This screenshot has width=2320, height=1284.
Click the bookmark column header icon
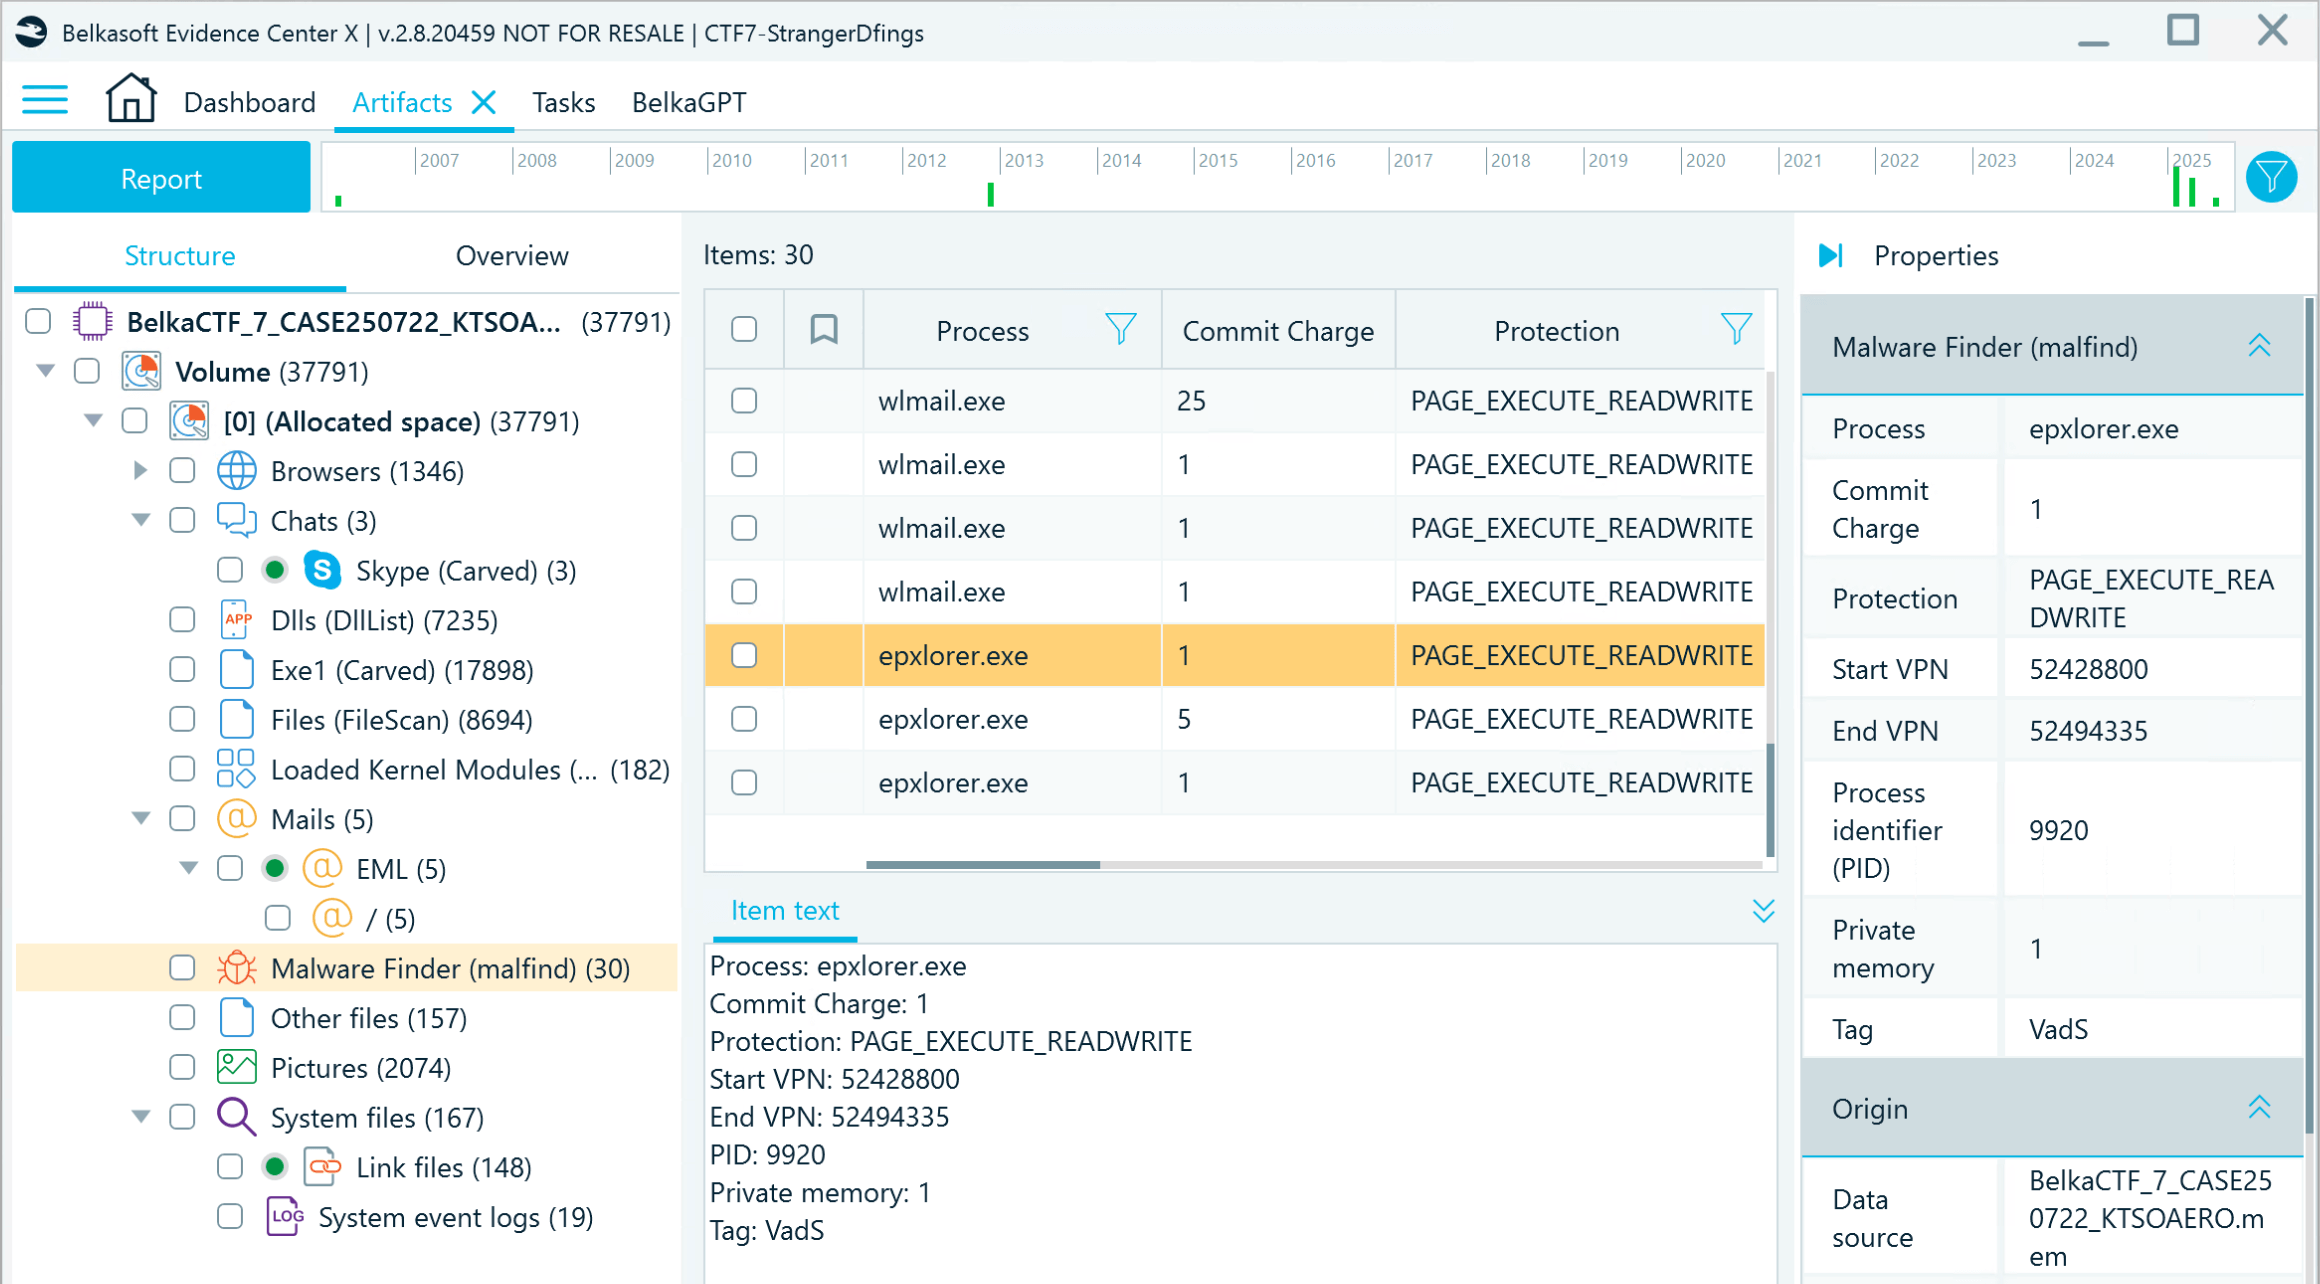[824, 329]
